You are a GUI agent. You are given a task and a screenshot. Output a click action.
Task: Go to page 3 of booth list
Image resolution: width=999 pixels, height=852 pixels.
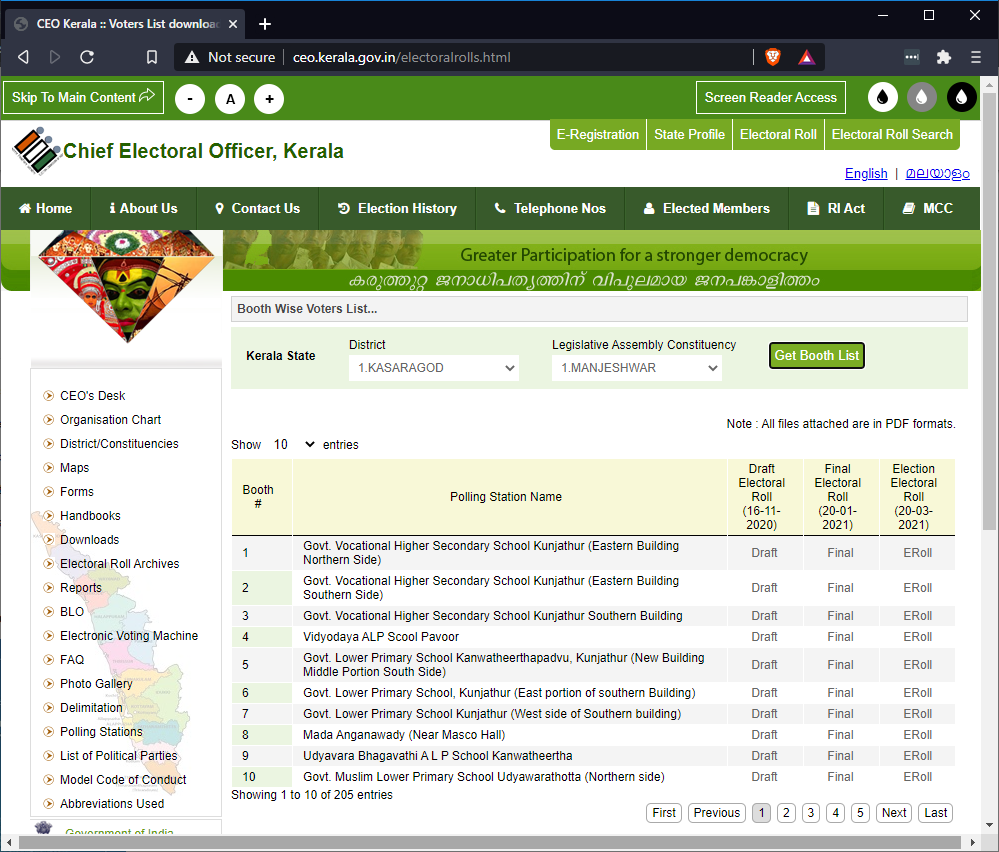pos(811,813)
